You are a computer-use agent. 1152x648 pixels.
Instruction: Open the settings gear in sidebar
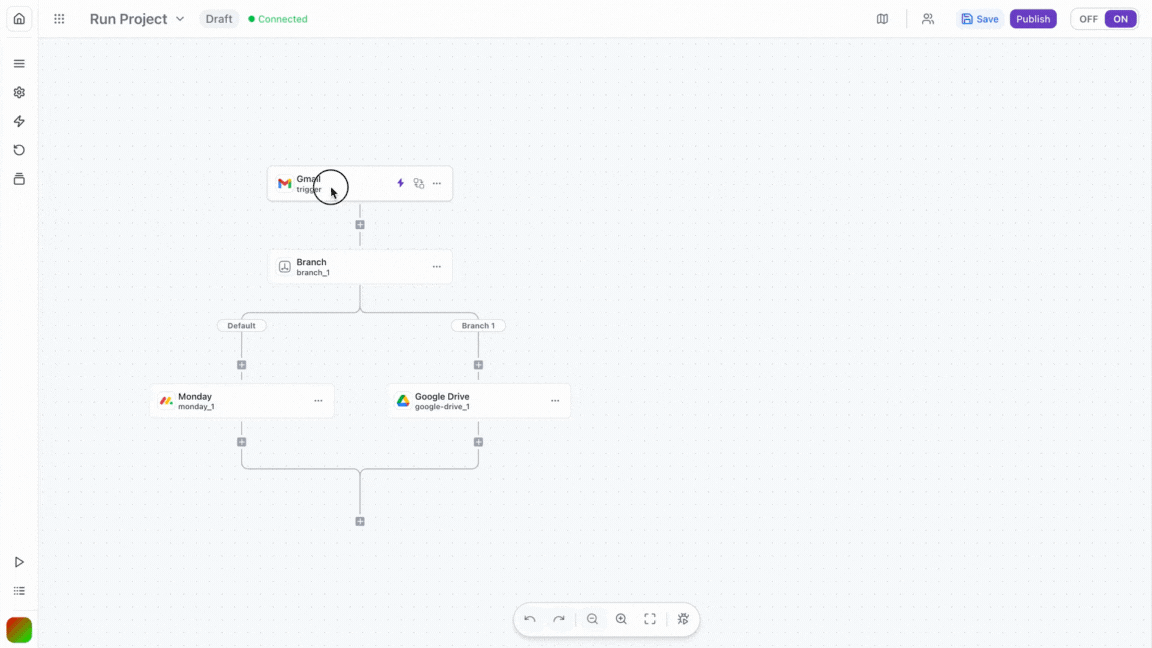(x=19, y=92)
